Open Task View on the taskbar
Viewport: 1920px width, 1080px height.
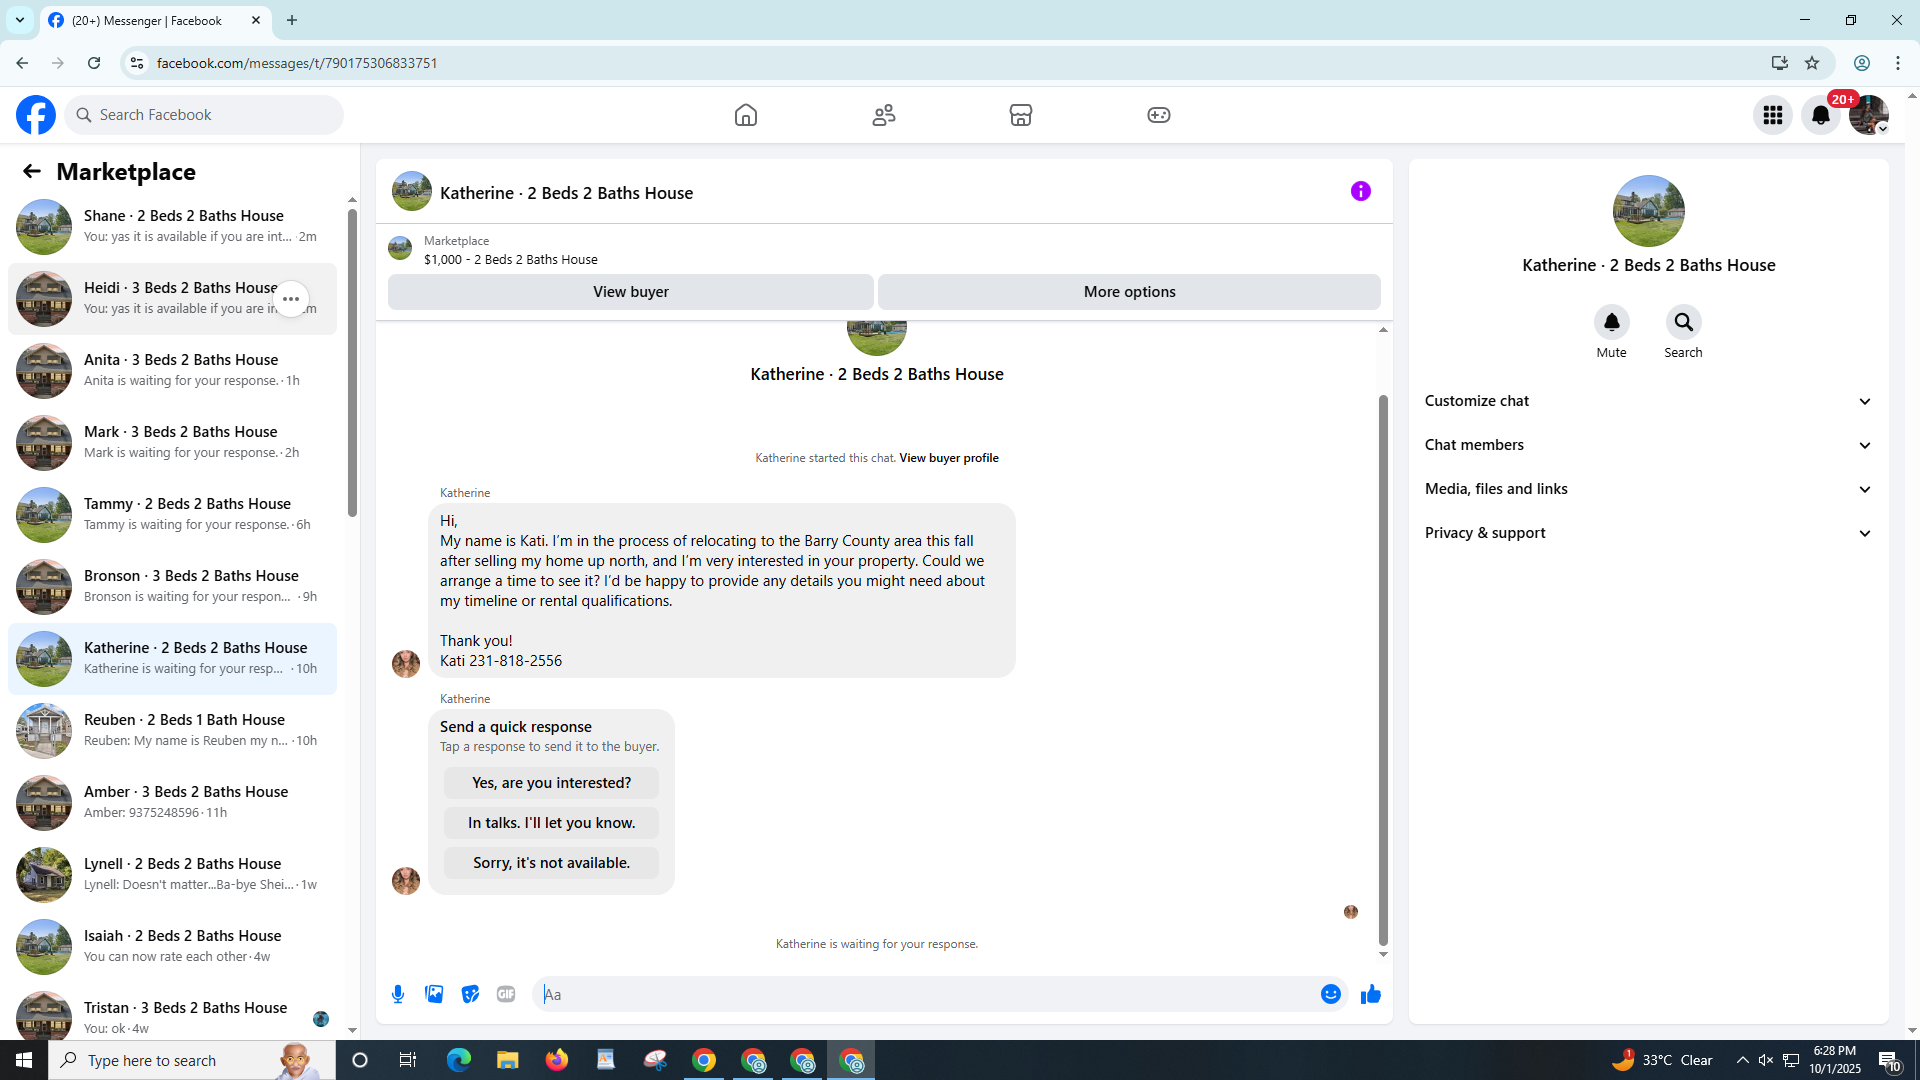(408, 1060)
